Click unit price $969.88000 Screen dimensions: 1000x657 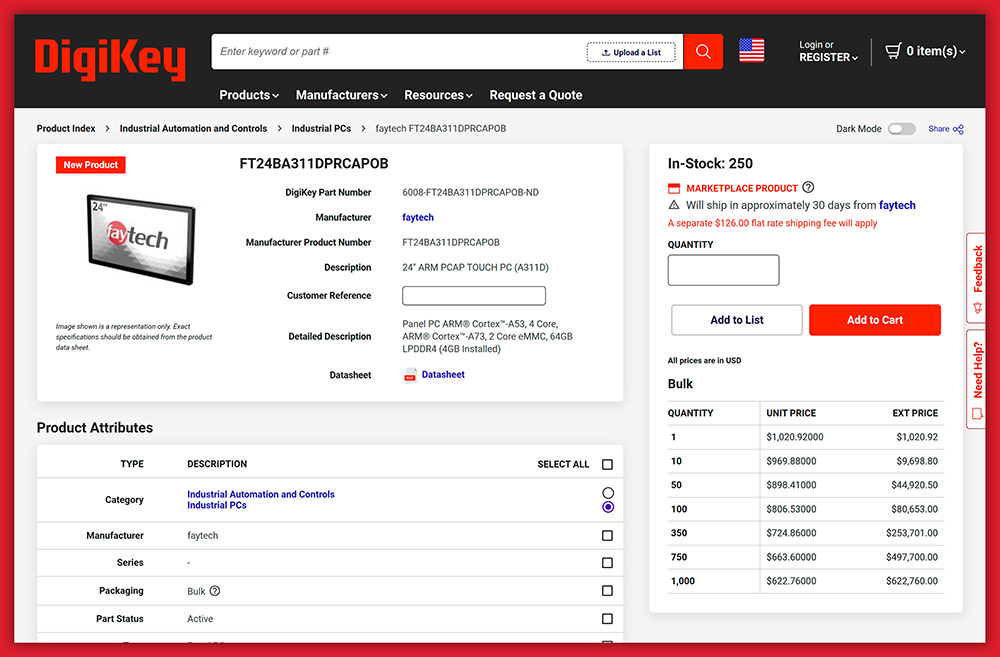tap(791, 461)
